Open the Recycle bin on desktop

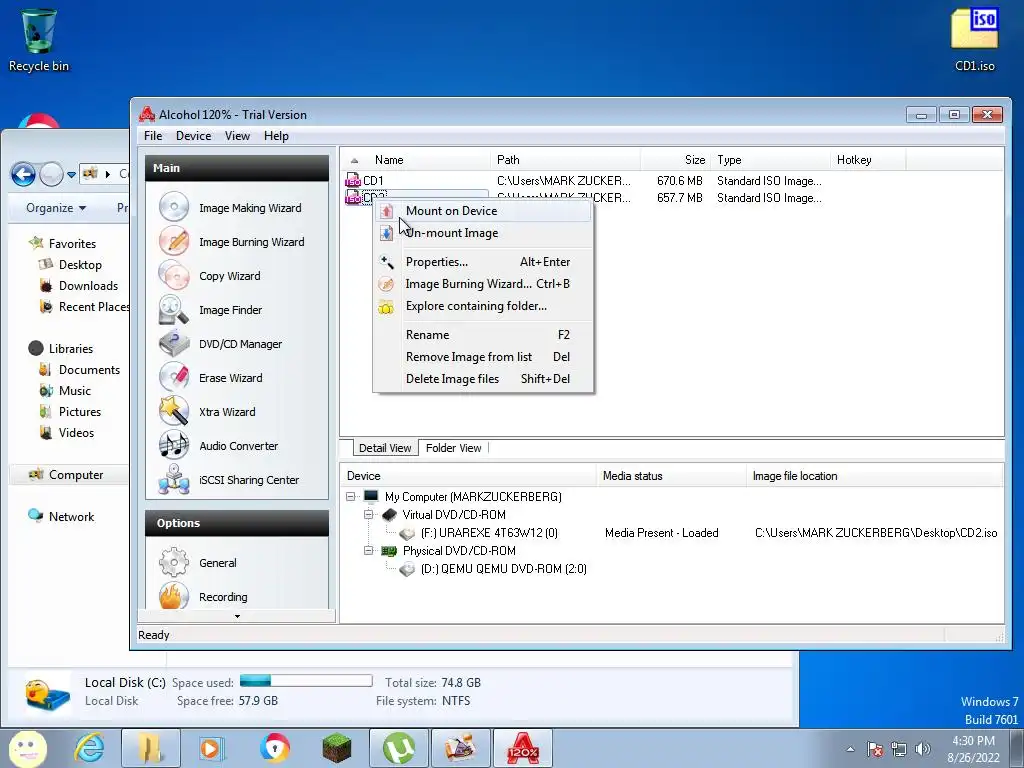[x=39, y=39]
